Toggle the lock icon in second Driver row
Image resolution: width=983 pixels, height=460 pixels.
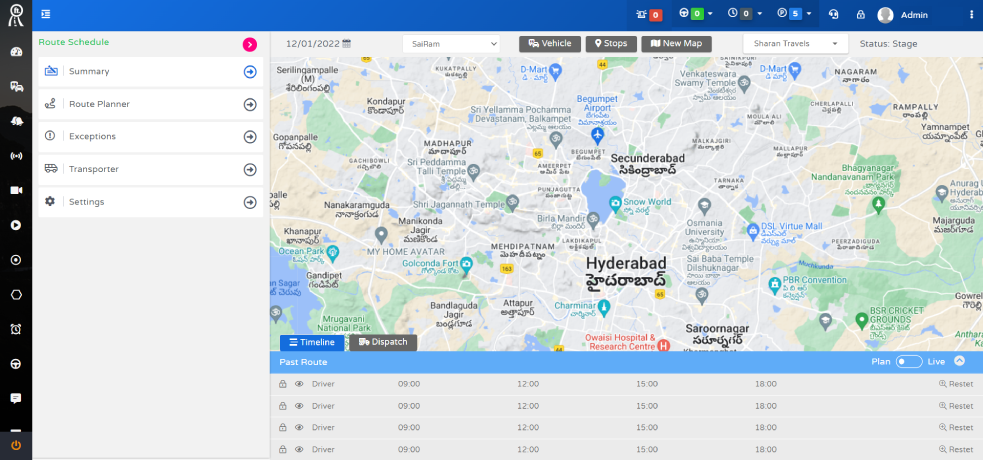(282, 406)
